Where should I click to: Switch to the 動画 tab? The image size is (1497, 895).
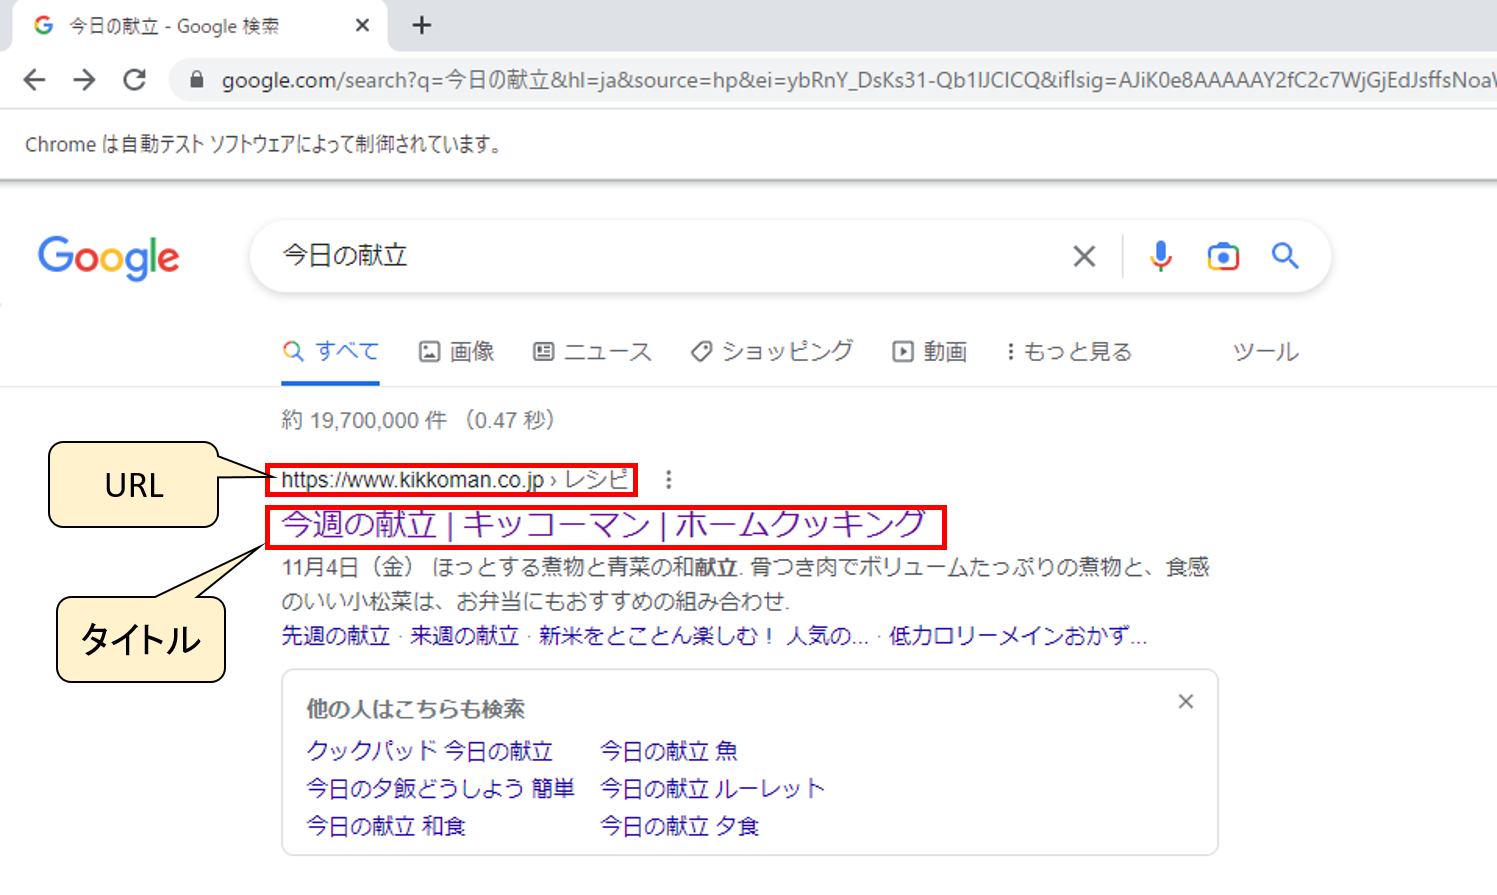(x=930, y=352)
